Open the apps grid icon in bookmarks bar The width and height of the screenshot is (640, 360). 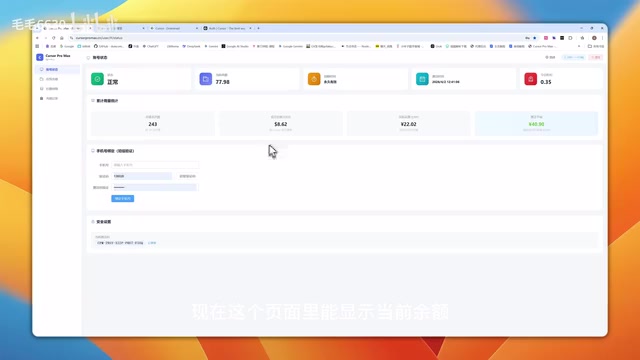coord(37,46)
